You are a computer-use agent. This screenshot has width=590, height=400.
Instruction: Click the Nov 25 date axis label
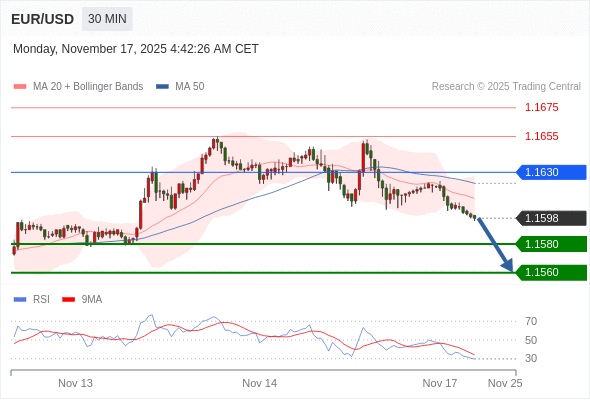click(x=505, y=383)
